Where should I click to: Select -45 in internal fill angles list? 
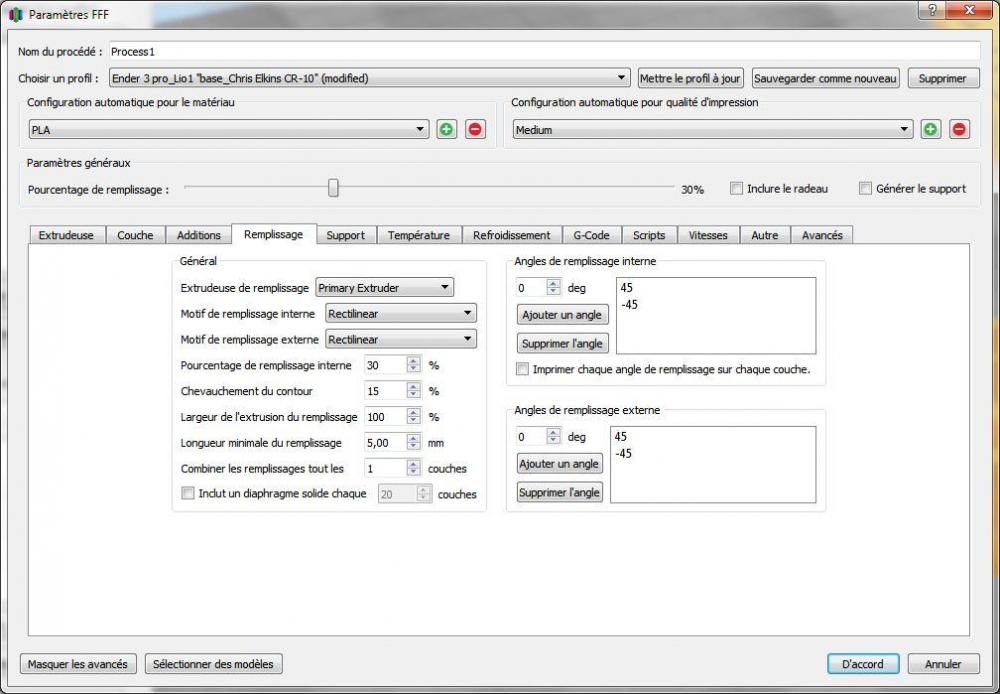click(629, 305)
